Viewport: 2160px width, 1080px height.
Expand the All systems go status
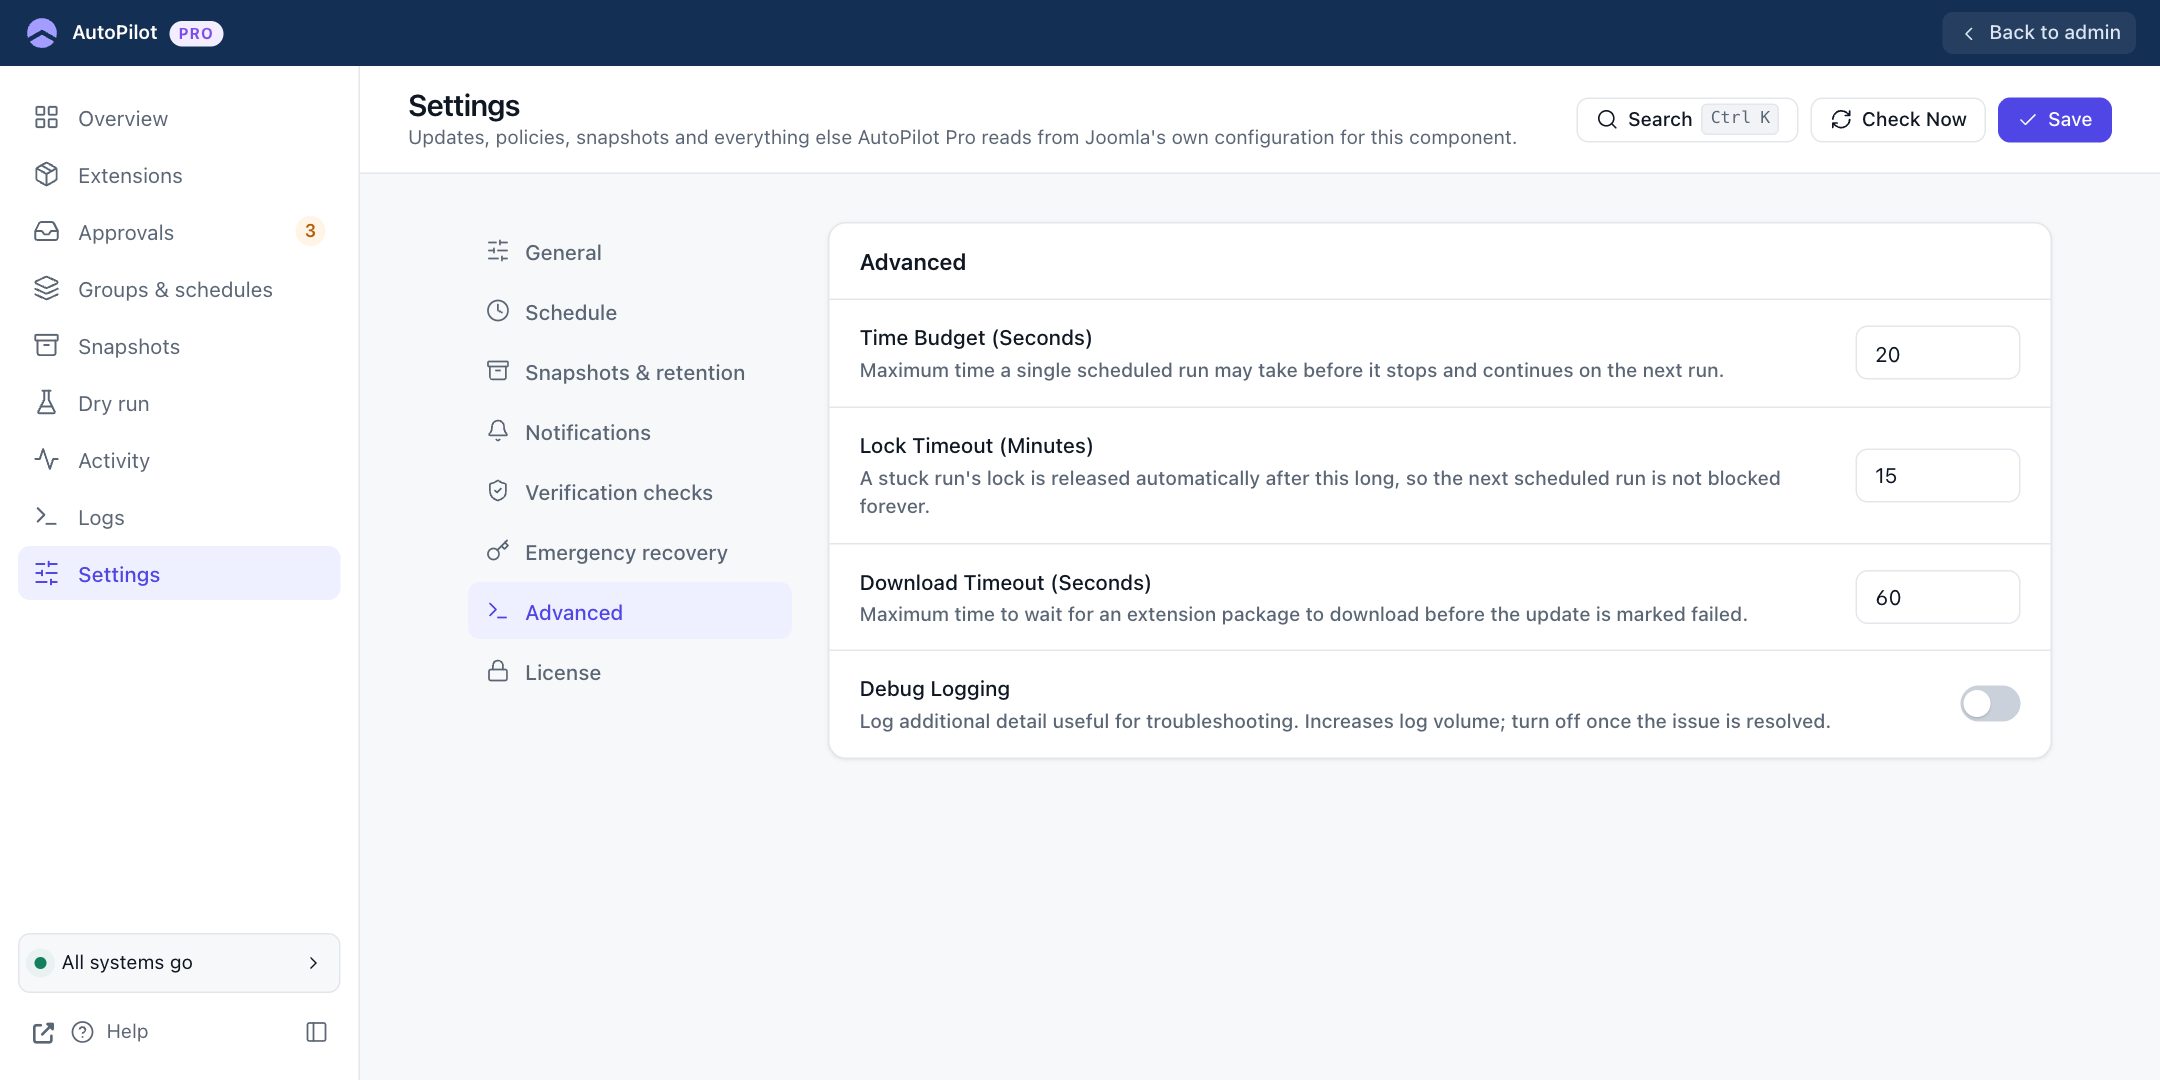point(179,963)
